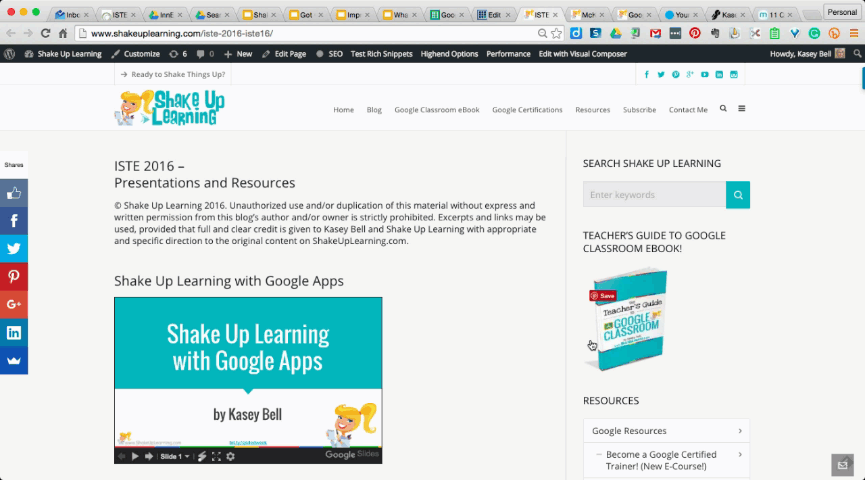
Task: Open the Performance admin bar item
Action: click(508, 54)
